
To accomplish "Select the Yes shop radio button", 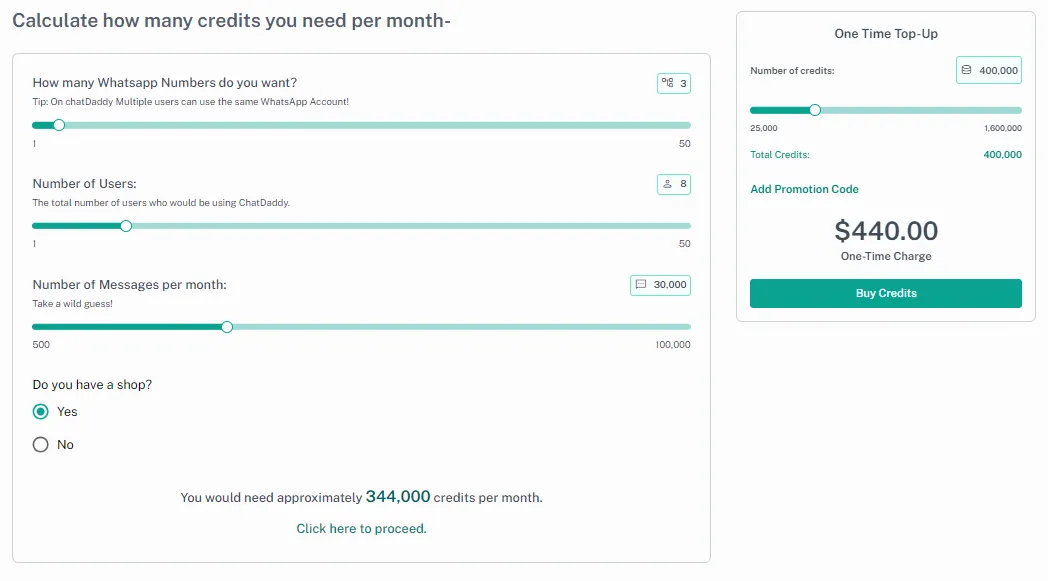I will (x=41, y=412).
